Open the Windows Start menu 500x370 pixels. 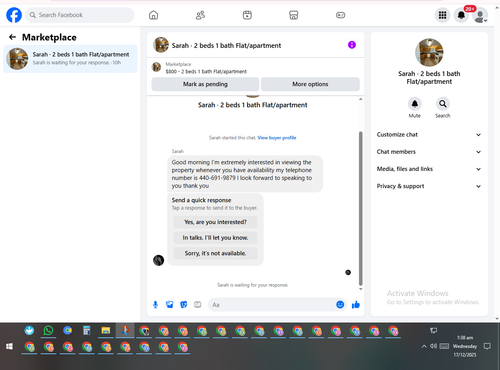pos(9,347)
